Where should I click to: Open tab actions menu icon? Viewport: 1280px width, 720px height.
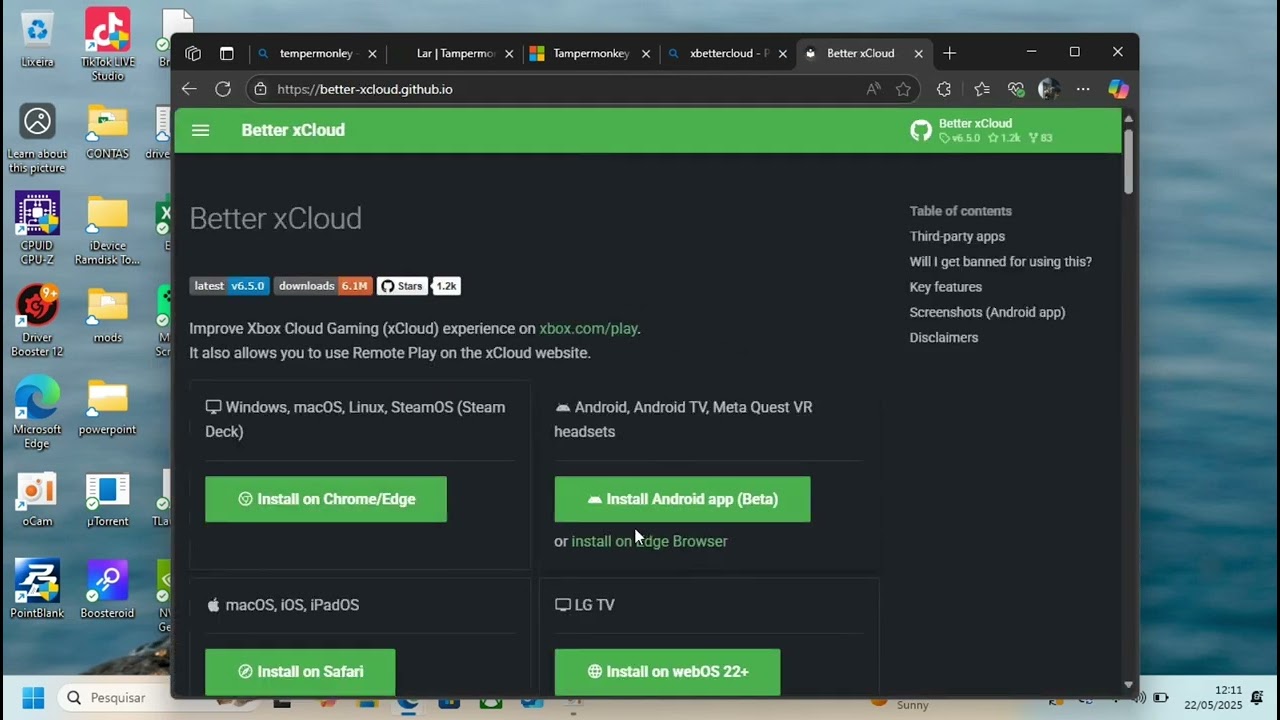coord(227,53)
